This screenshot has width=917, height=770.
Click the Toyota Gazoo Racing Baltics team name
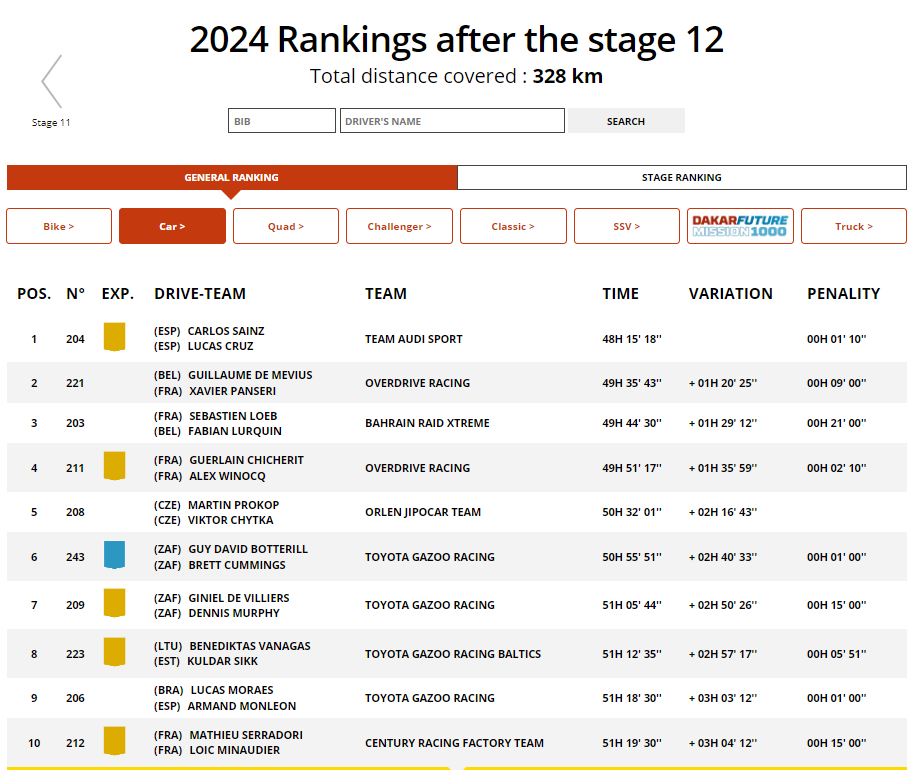453,654
